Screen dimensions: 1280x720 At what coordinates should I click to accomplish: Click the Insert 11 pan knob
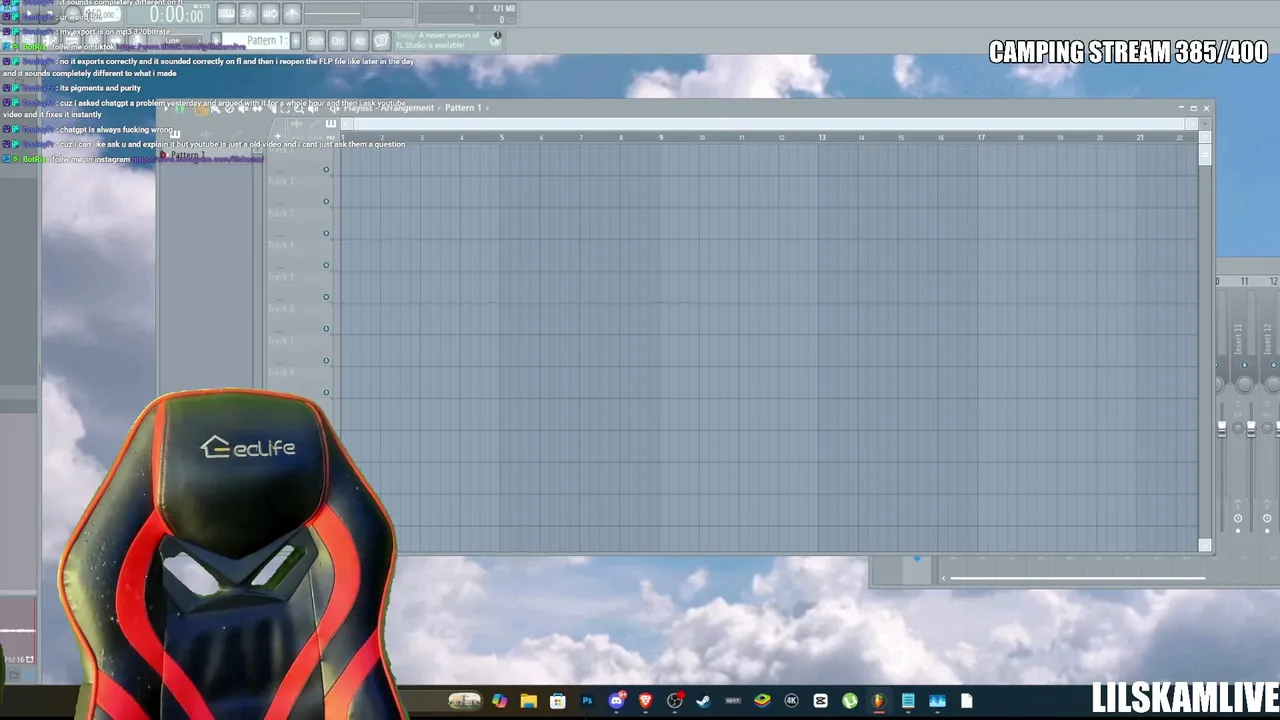1245,384
